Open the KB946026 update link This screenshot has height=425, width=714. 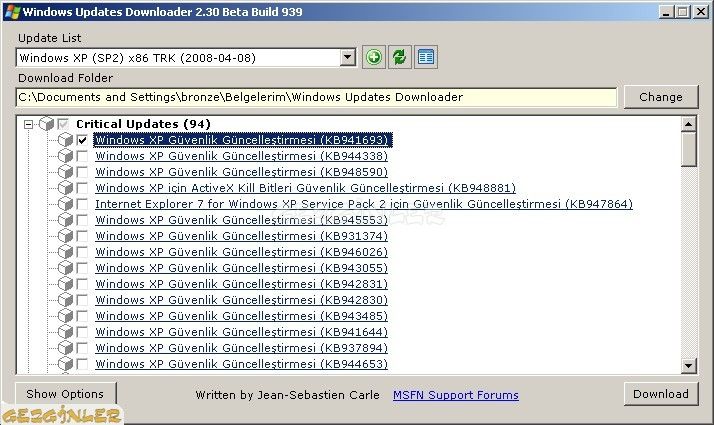242,251
